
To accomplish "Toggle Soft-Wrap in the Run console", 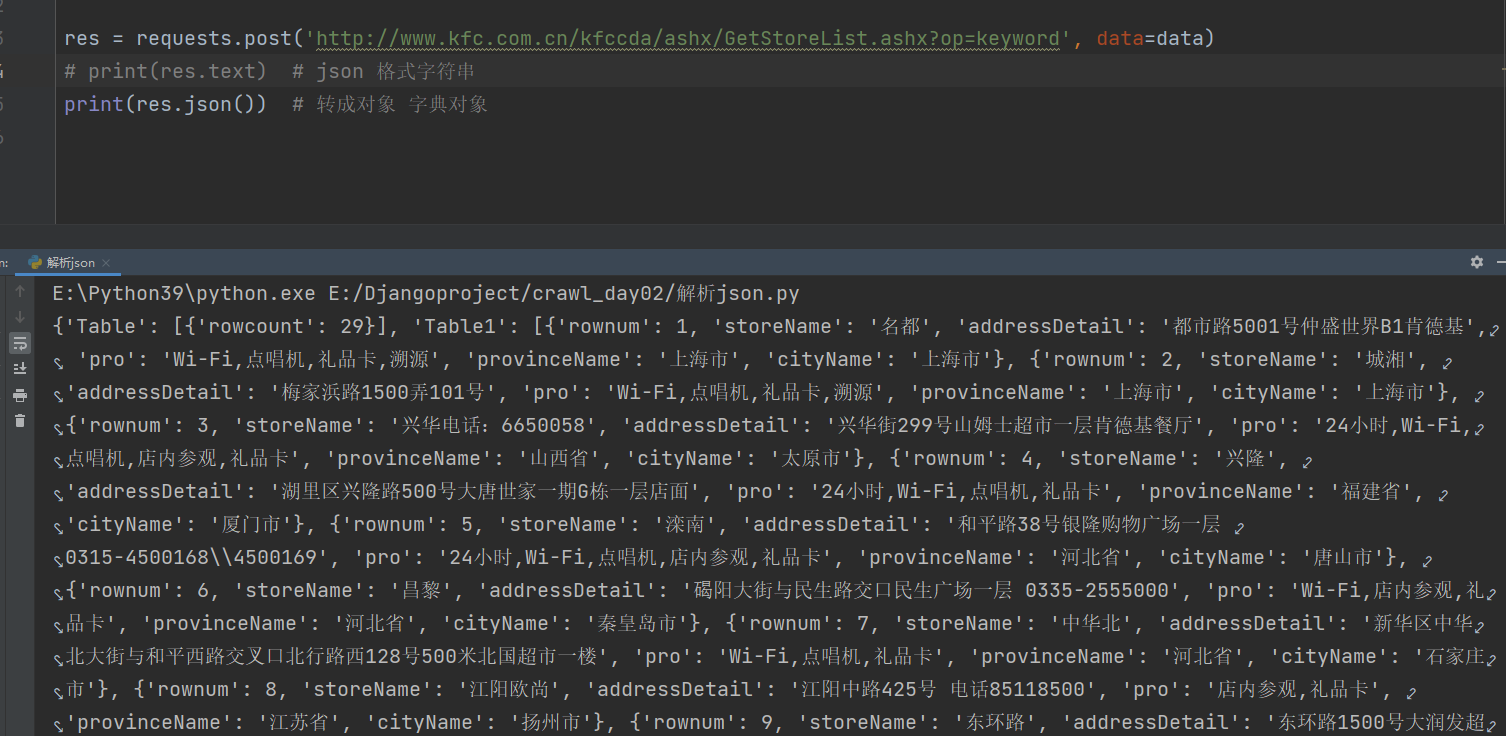I will (19, 343).
